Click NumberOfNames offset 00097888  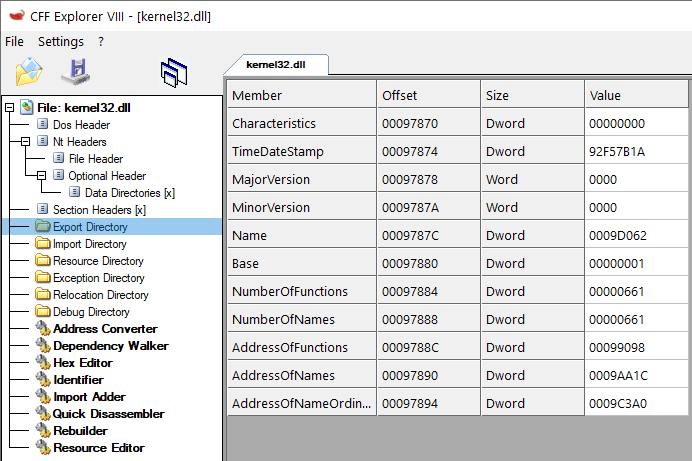[429, 319]
